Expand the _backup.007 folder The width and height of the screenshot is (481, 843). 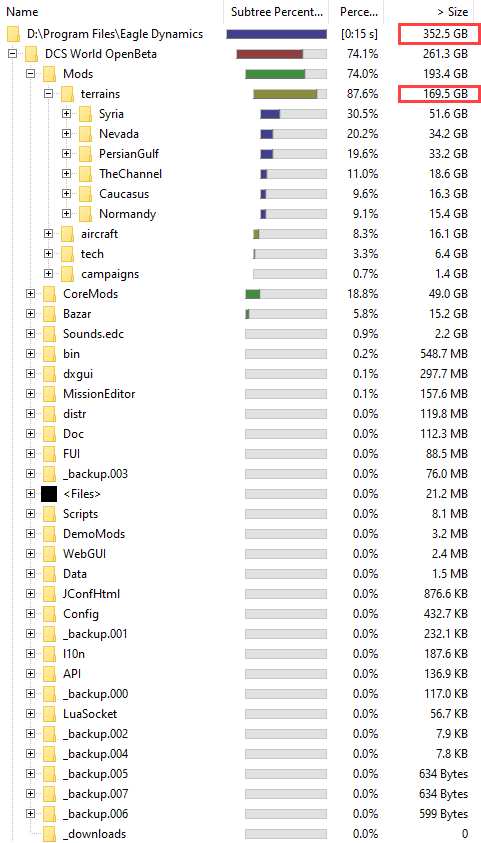[31, 794]
